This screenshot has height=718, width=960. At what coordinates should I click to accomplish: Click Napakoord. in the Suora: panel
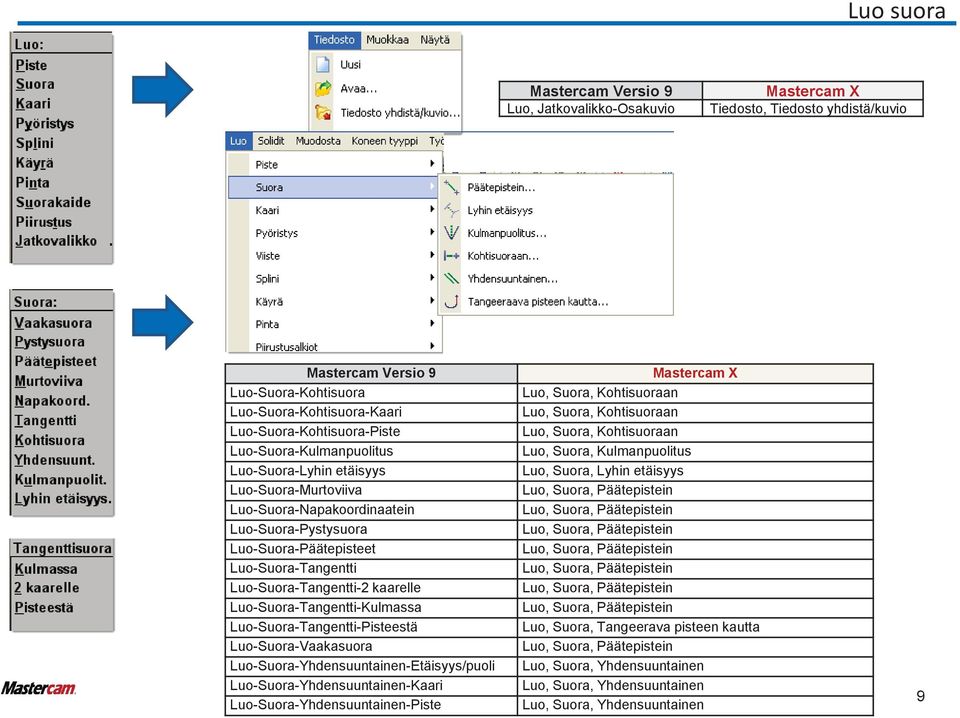tap(52, 401)
